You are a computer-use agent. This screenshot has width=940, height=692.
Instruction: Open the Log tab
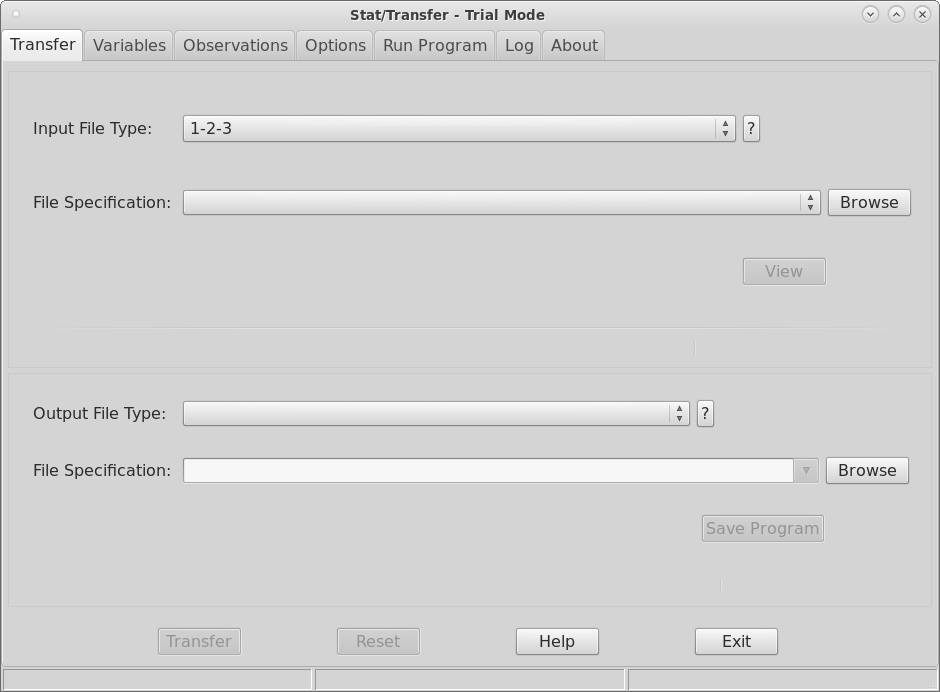pyautogui.click(x=519, y=45)
